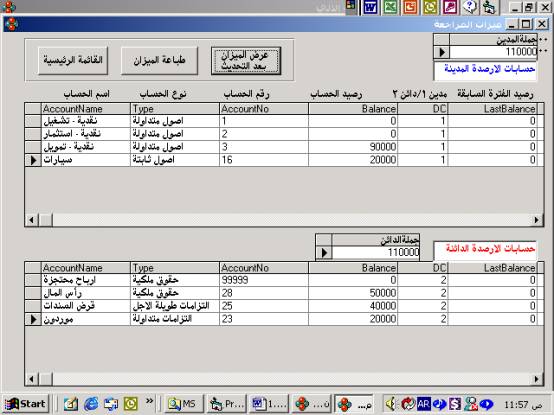Click the Outlook clock icon in quick launch
554x415 pixels.
pos(130,403)
